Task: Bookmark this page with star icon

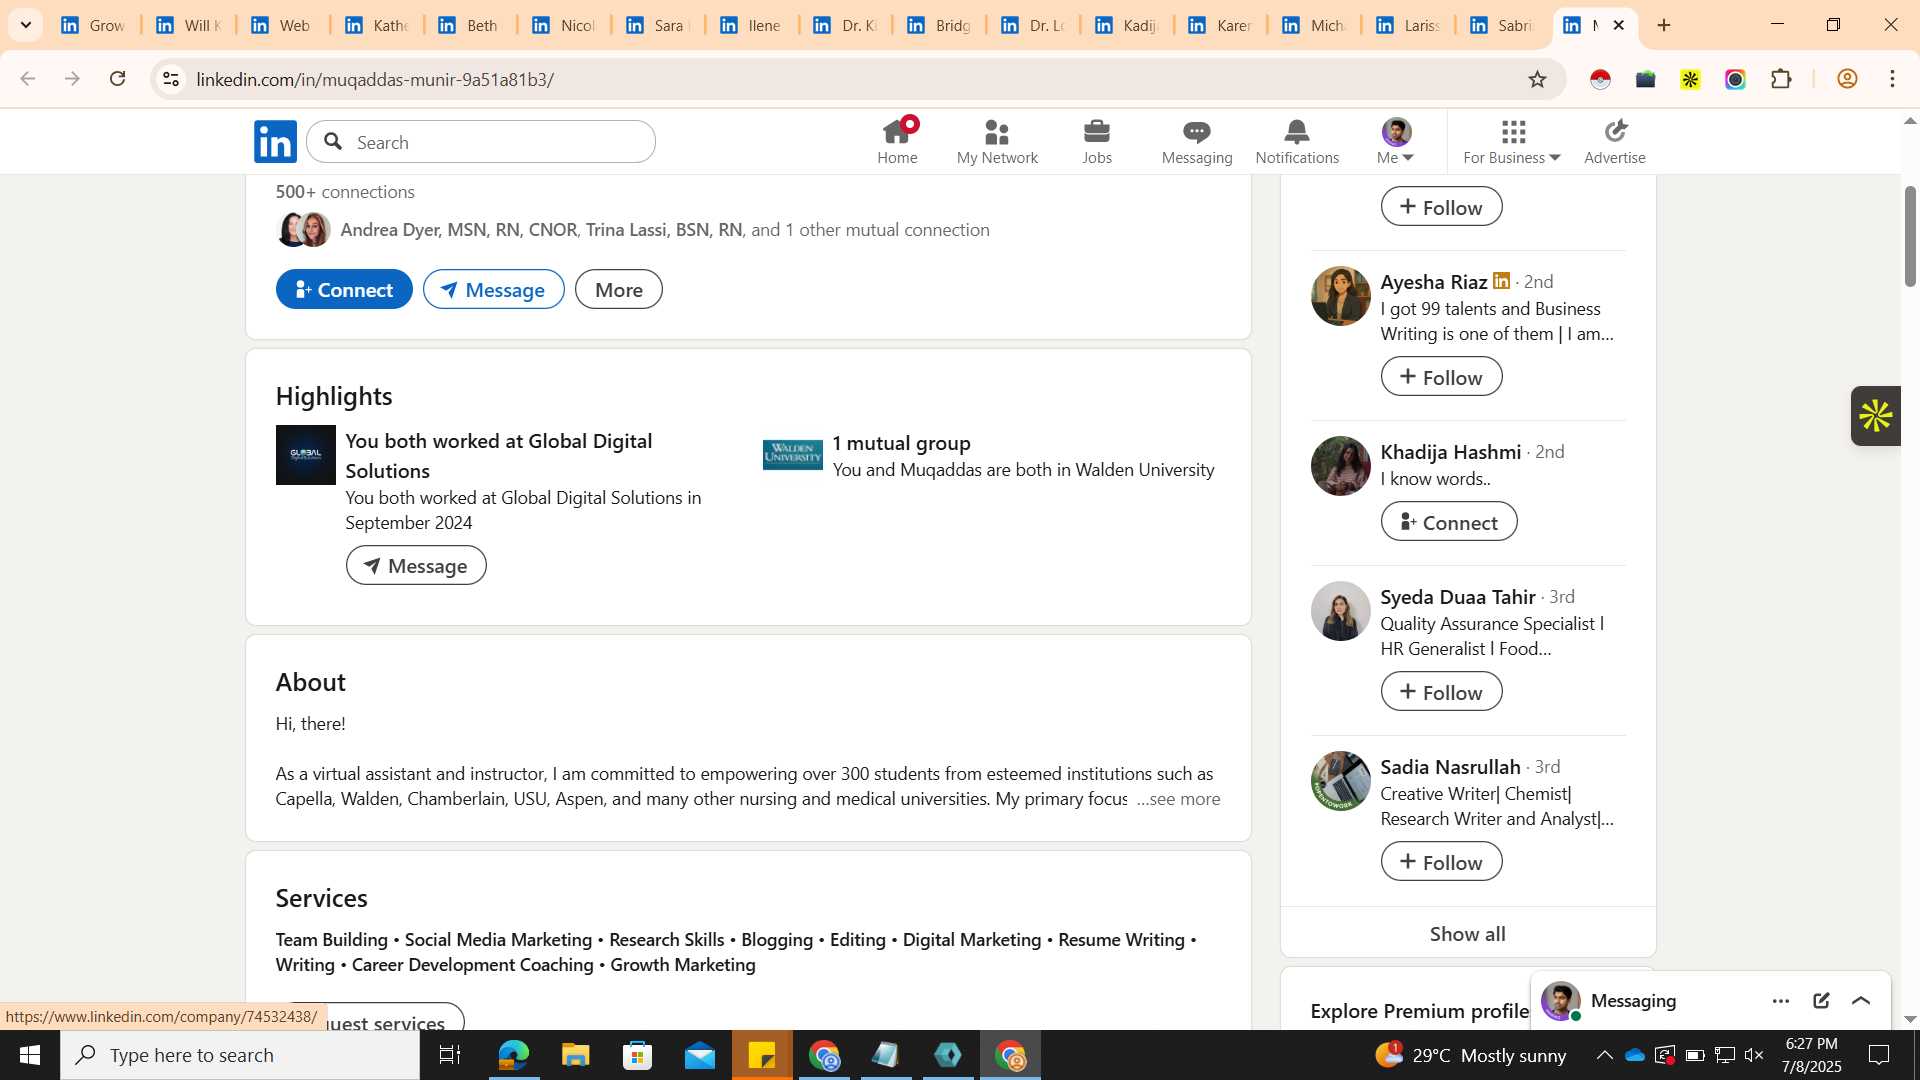Action: (x=1537, y=79)
